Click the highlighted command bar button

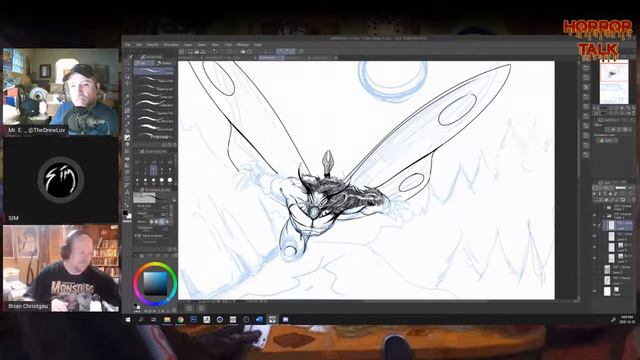click(286, 52)
